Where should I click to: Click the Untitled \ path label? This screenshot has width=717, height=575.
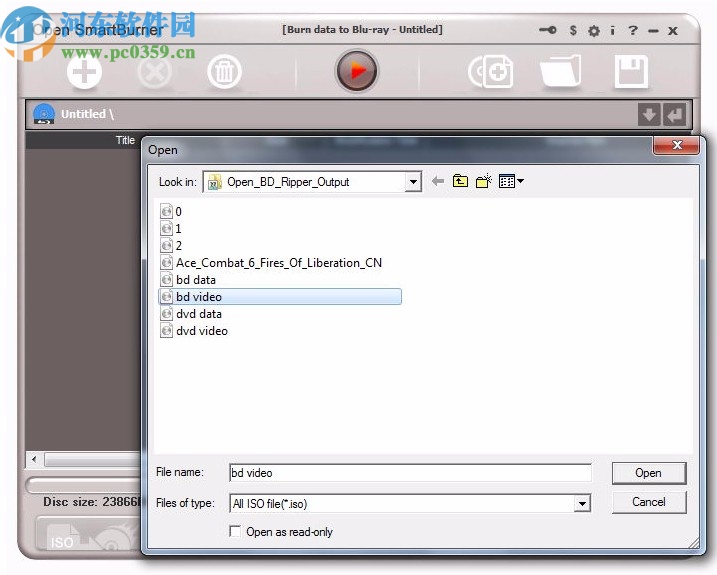[x=87, y=114]
